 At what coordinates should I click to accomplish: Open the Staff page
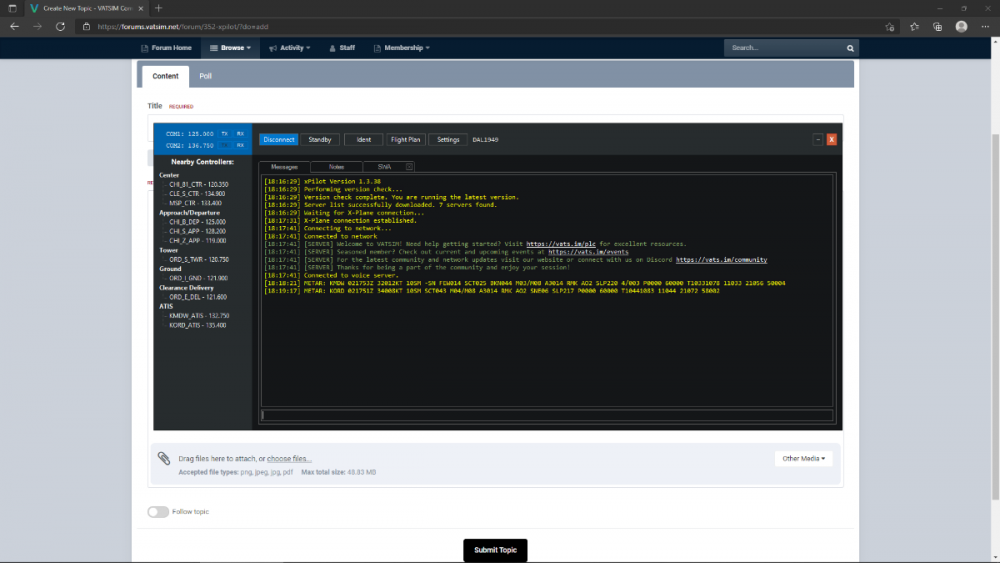click(342, 48)
